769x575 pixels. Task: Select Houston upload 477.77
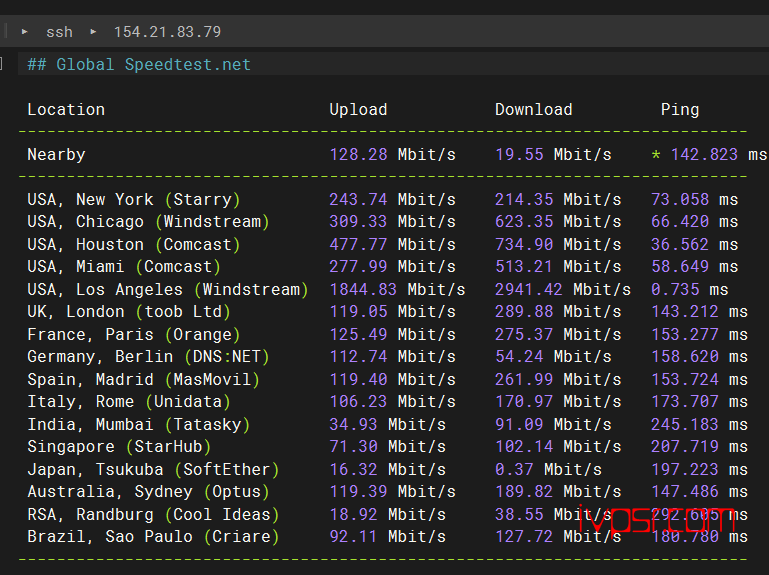[x=358, y=244]
